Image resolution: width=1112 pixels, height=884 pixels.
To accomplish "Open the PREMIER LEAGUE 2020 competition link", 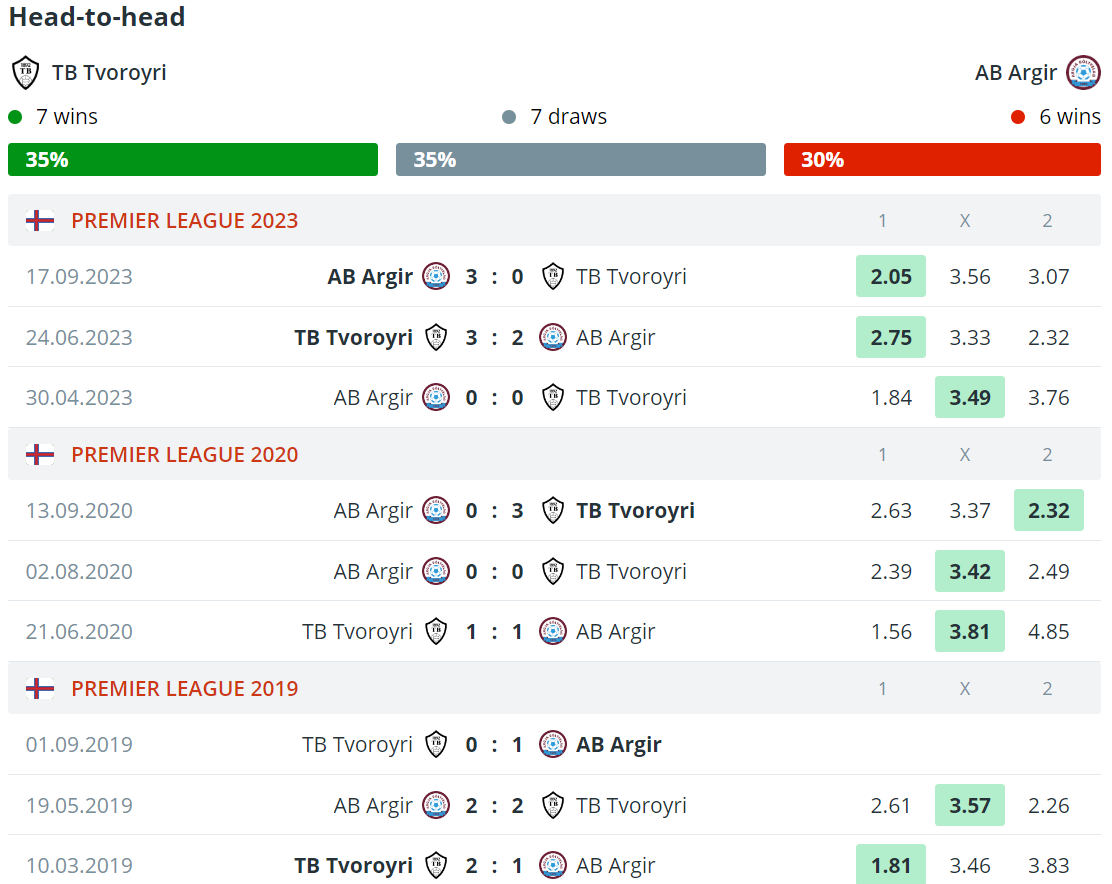I will pos(185,455).
